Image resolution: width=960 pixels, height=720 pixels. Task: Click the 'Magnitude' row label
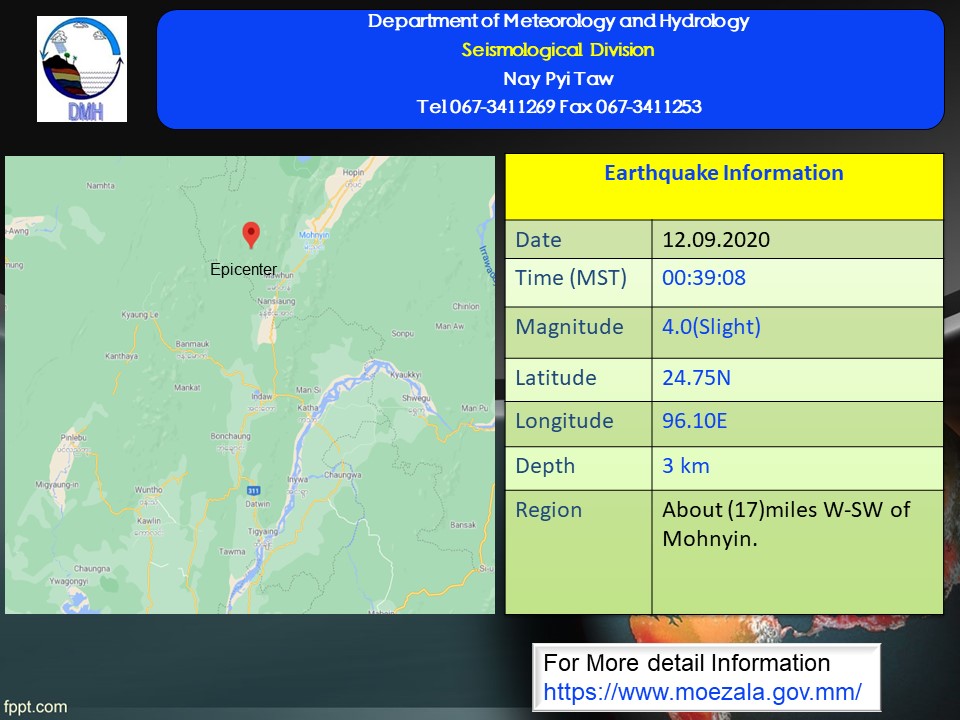pyautogui.click(x=569, y=327)
